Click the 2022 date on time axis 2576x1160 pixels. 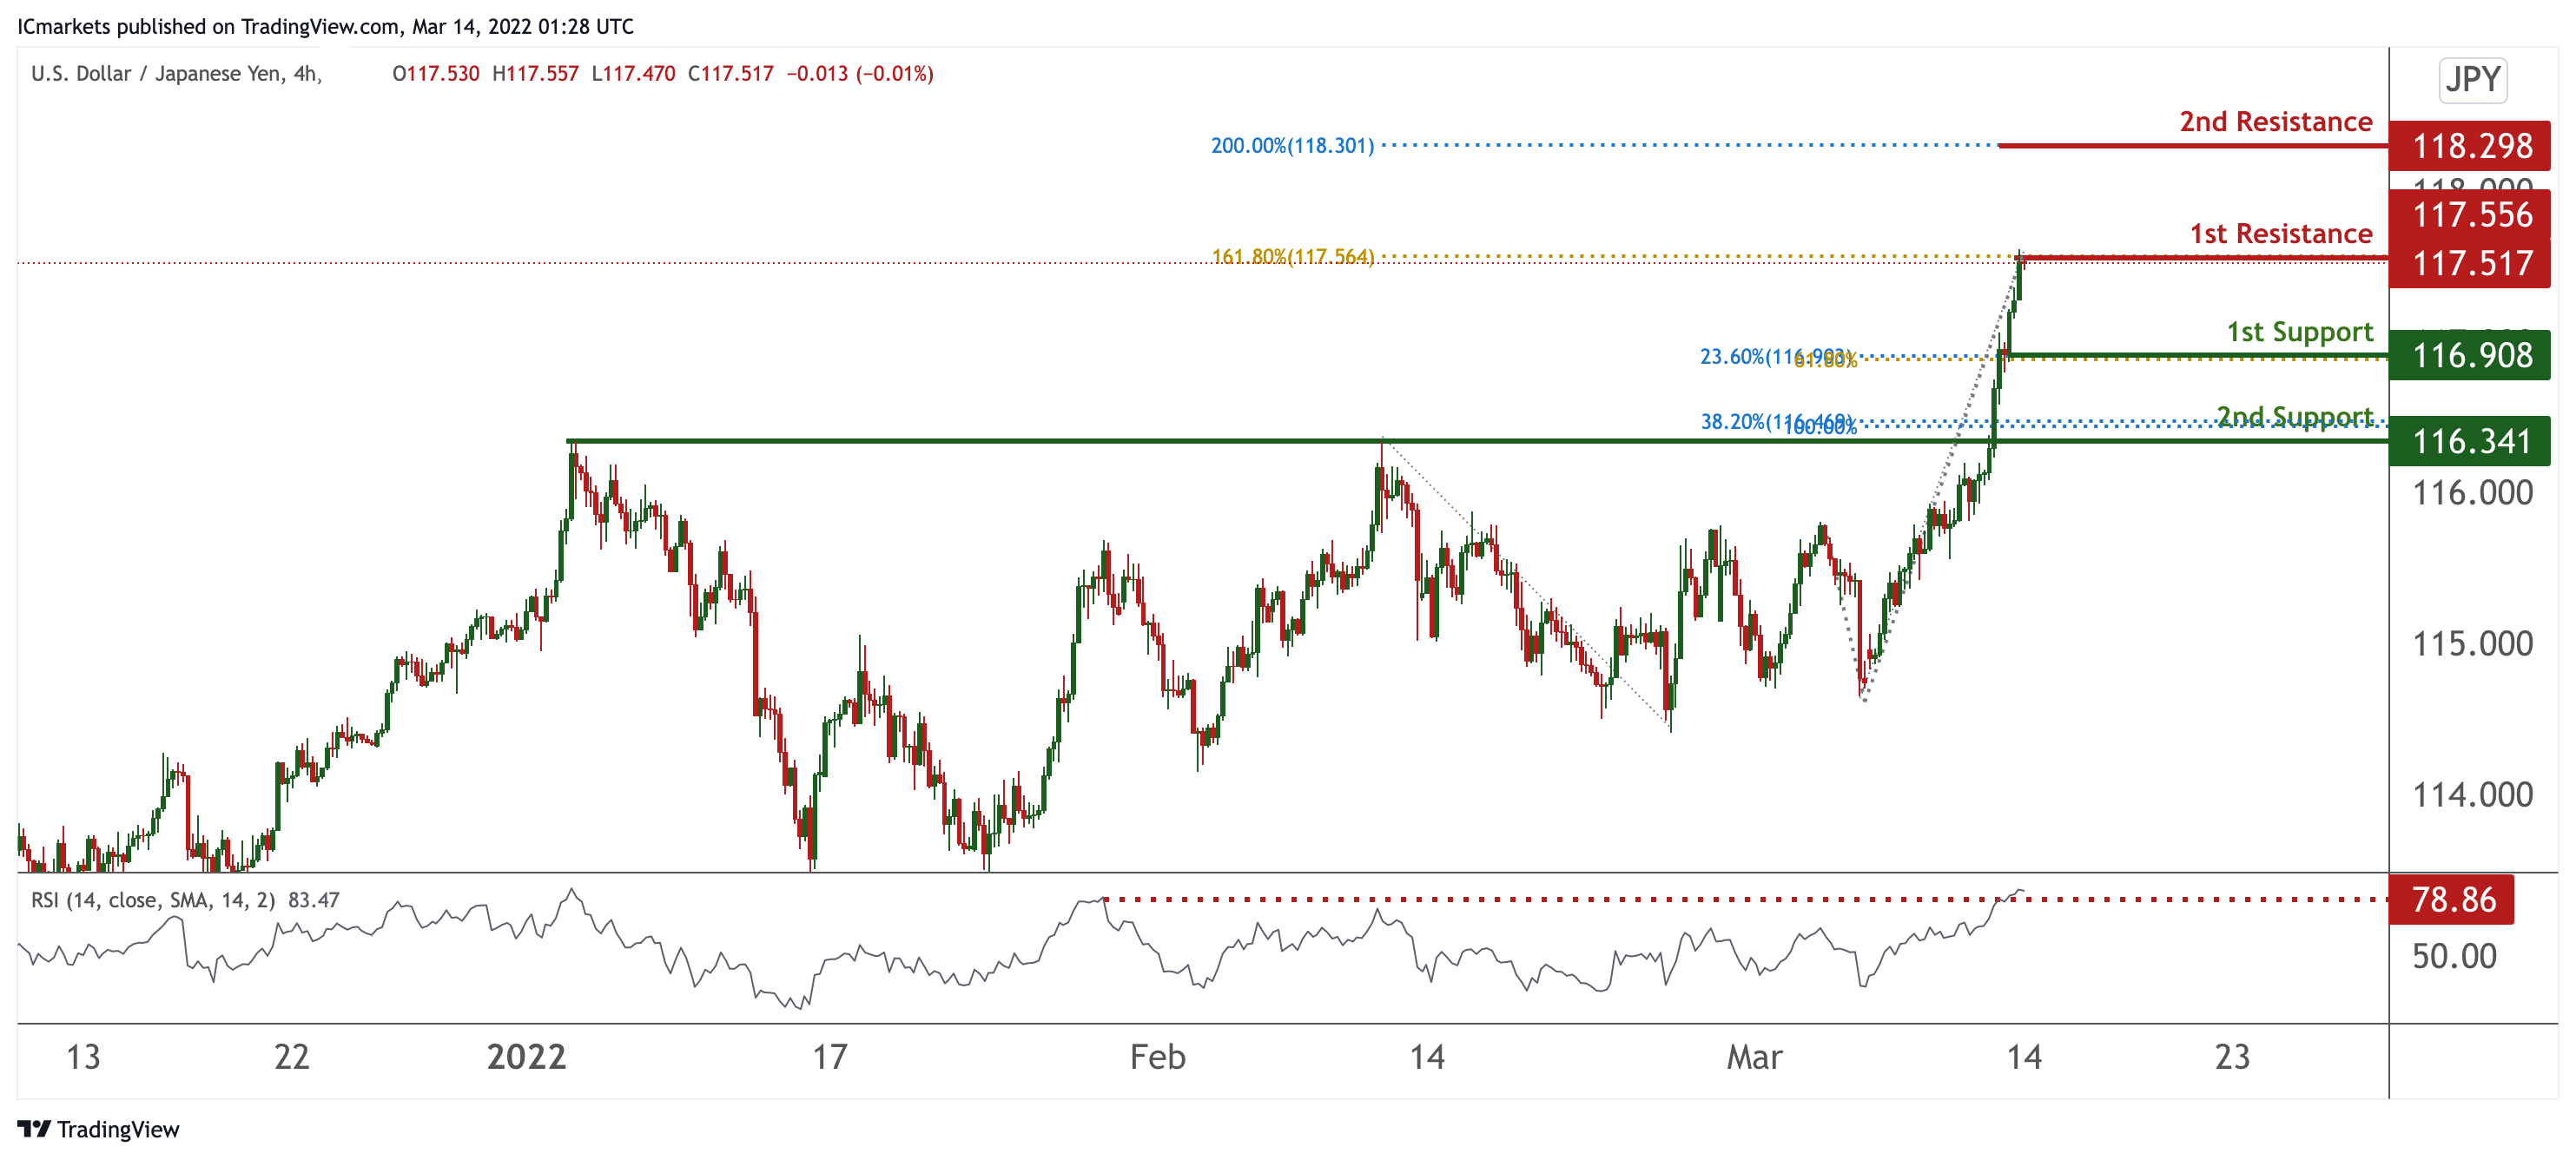click(x=526, y=1057)
